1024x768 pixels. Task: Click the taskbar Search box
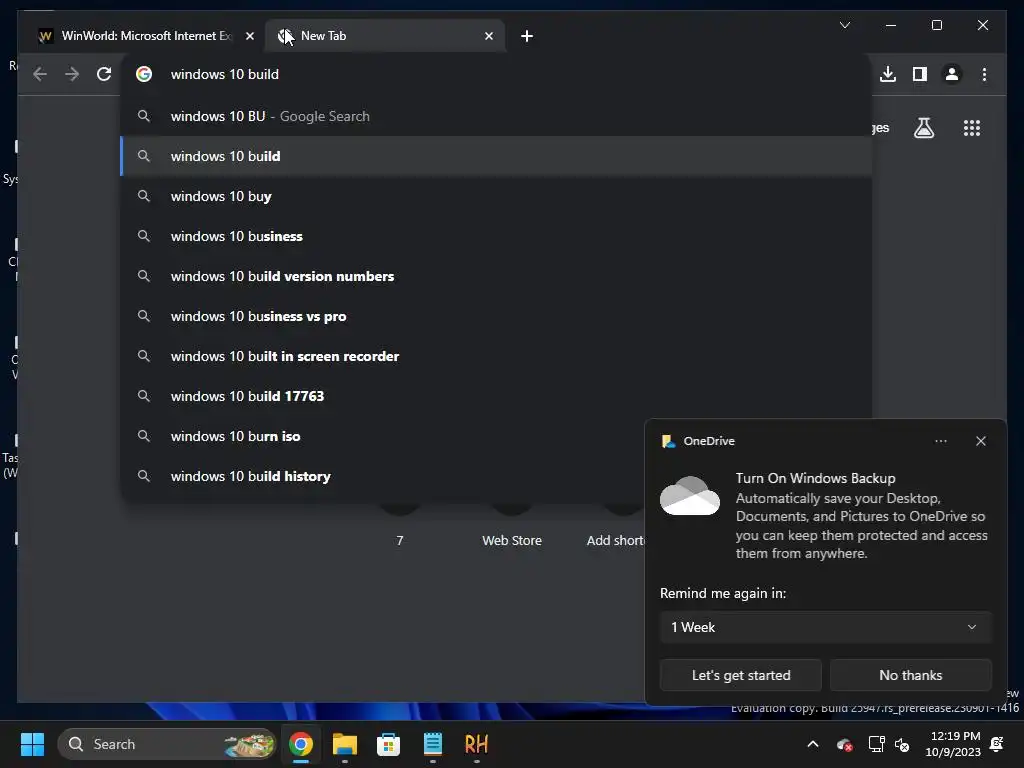(x=167, y=744)
